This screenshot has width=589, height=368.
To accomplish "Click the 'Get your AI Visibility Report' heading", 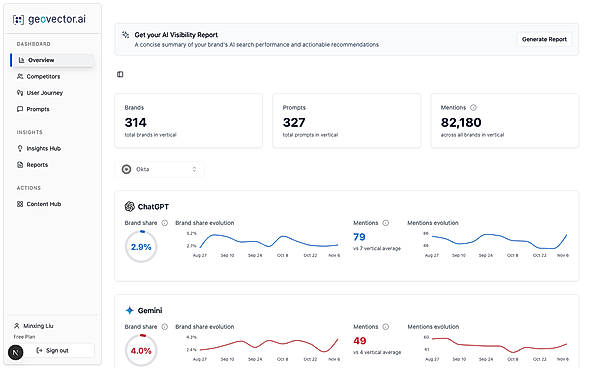I will point(176,35).
